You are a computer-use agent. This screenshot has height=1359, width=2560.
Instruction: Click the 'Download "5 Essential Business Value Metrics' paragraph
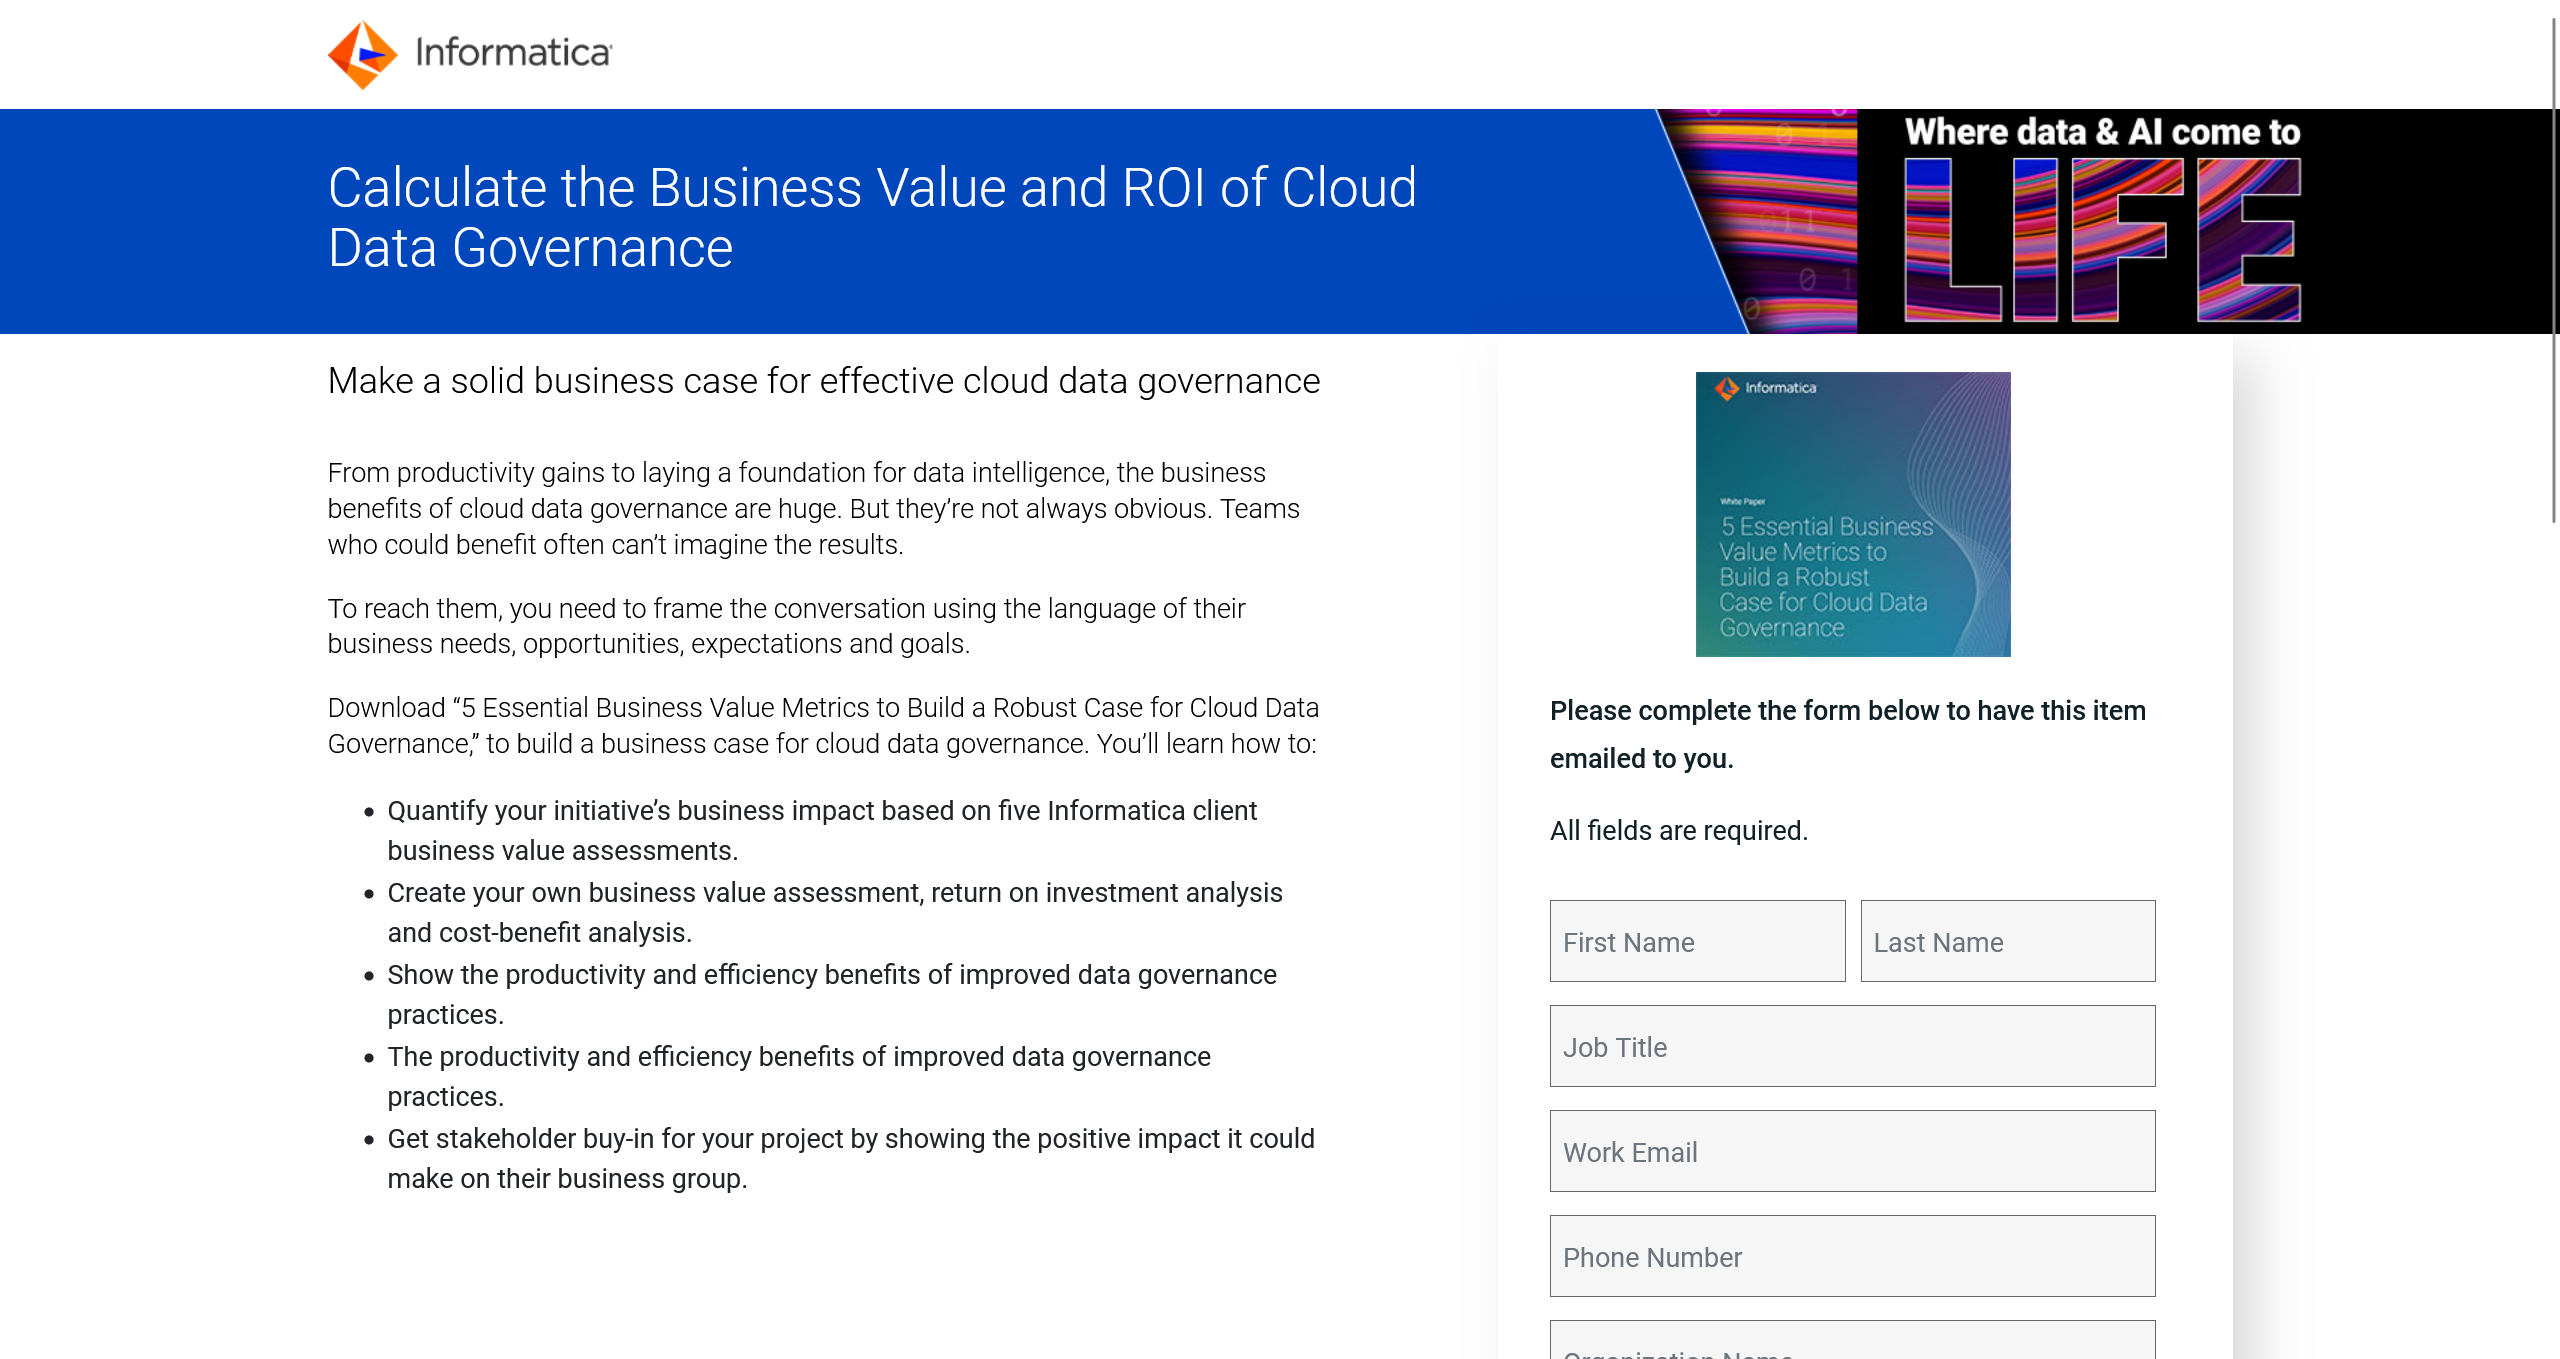pyautogui.click(x=824, y=725)
